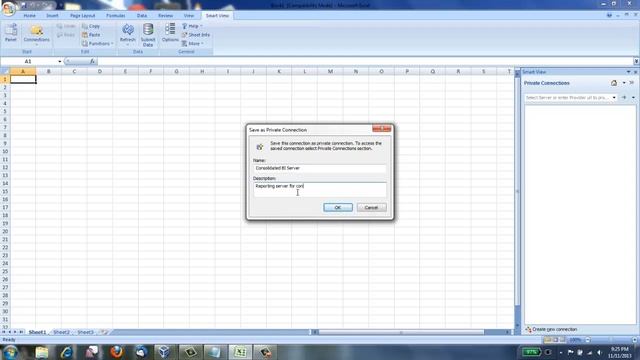Select row 10 header
Screen dimensions: 640x360
[x=5, y=151]
